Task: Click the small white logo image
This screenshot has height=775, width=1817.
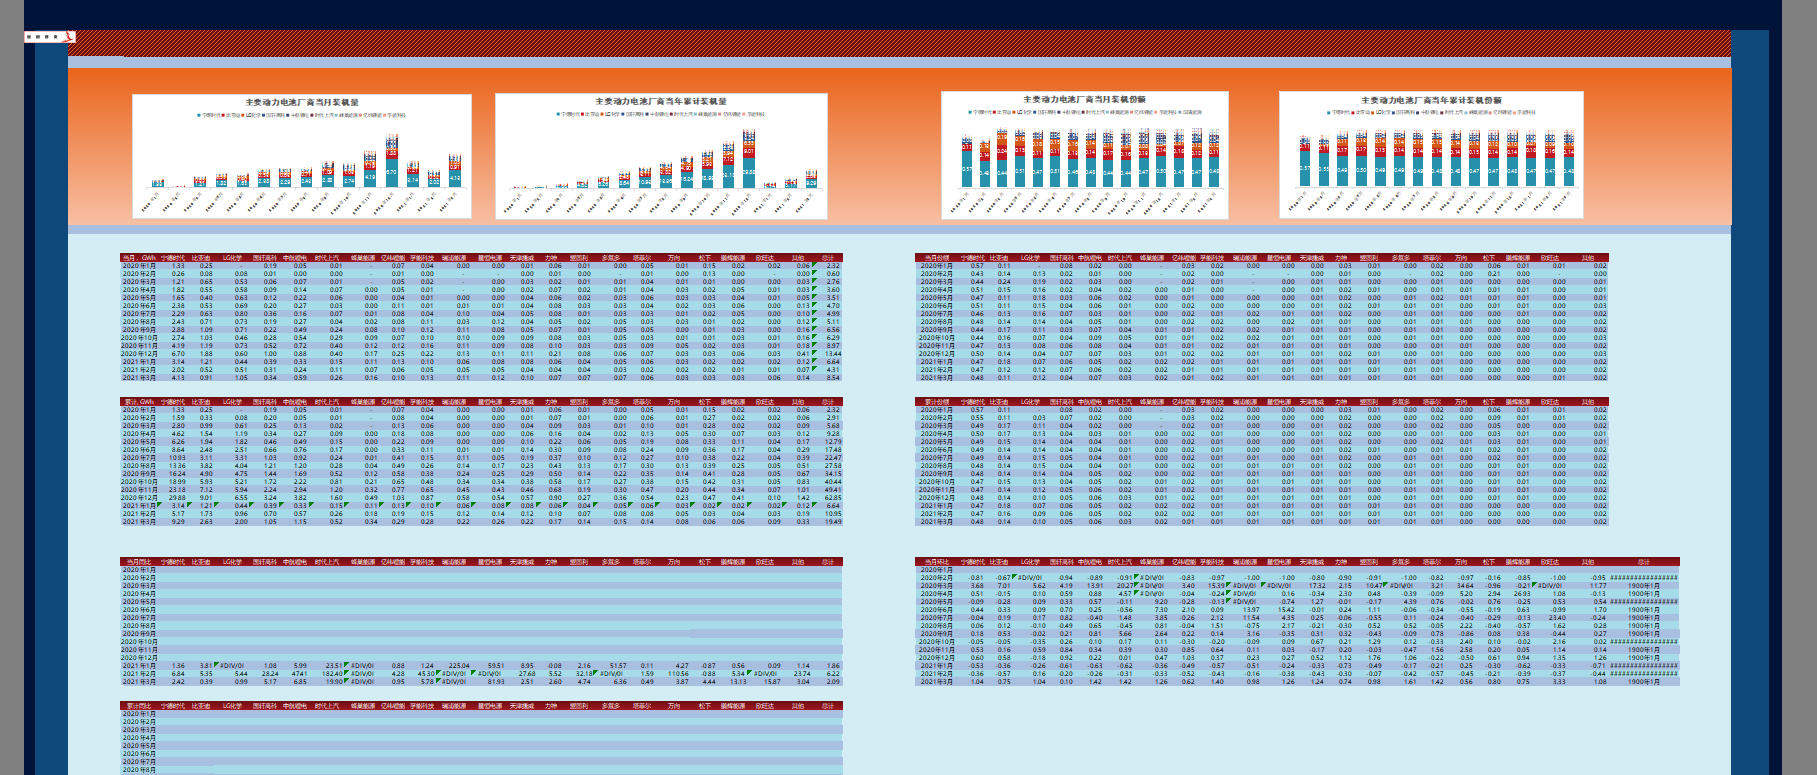Action: pos(48,36)
